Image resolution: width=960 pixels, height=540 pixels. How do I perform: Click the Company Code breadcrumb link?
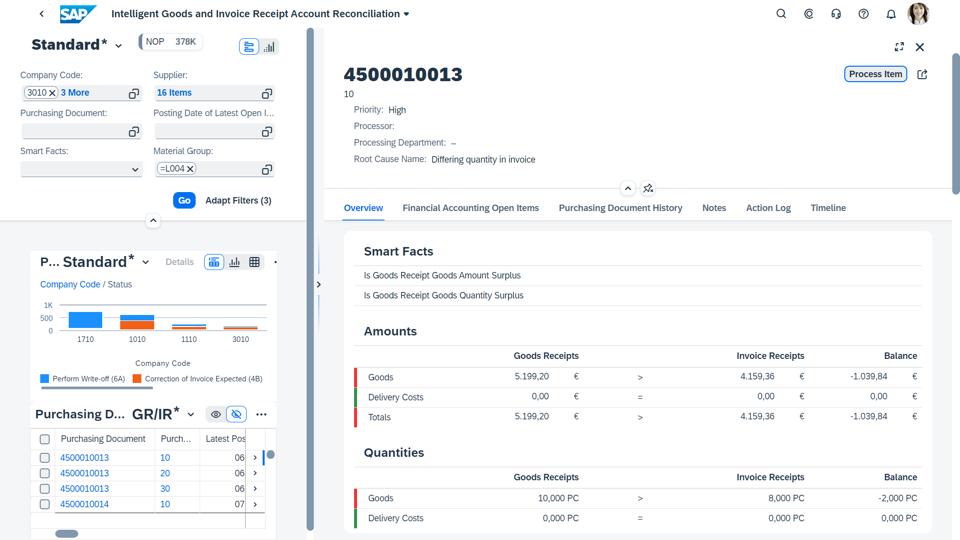(x=70, y=284)
